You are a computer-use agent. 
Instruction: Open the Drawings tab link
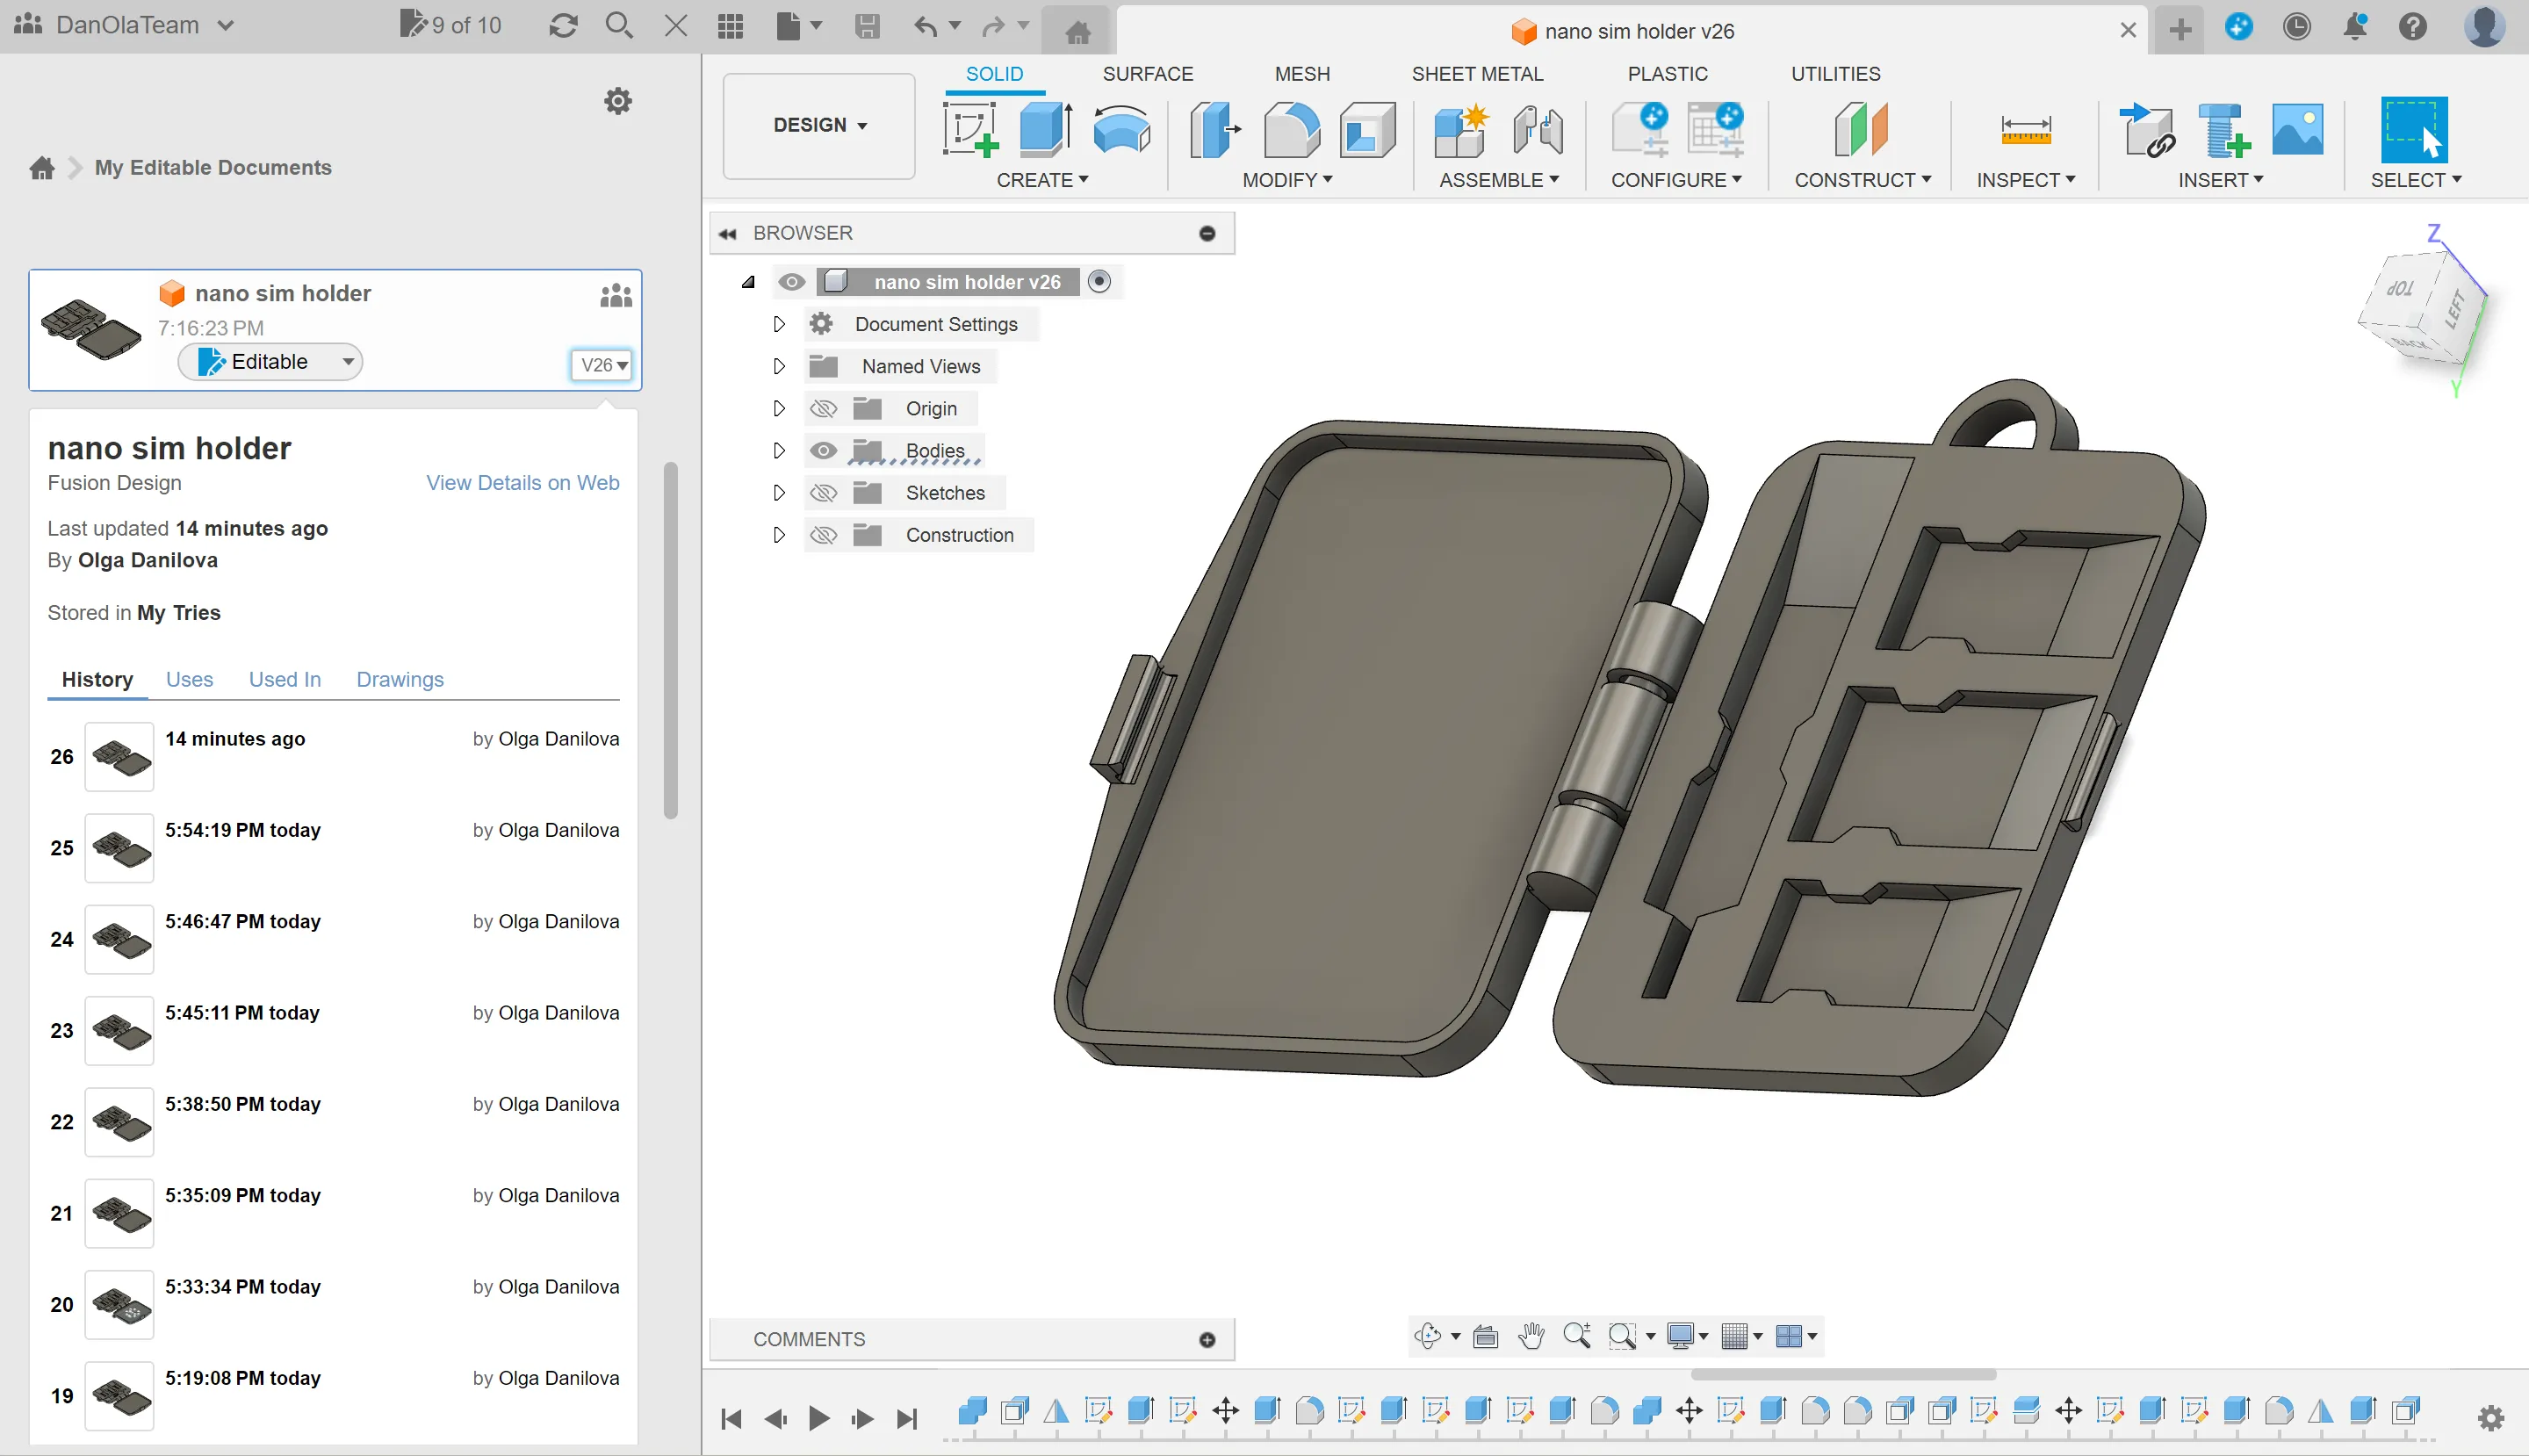pyautogui.click(x=400, y=679)
